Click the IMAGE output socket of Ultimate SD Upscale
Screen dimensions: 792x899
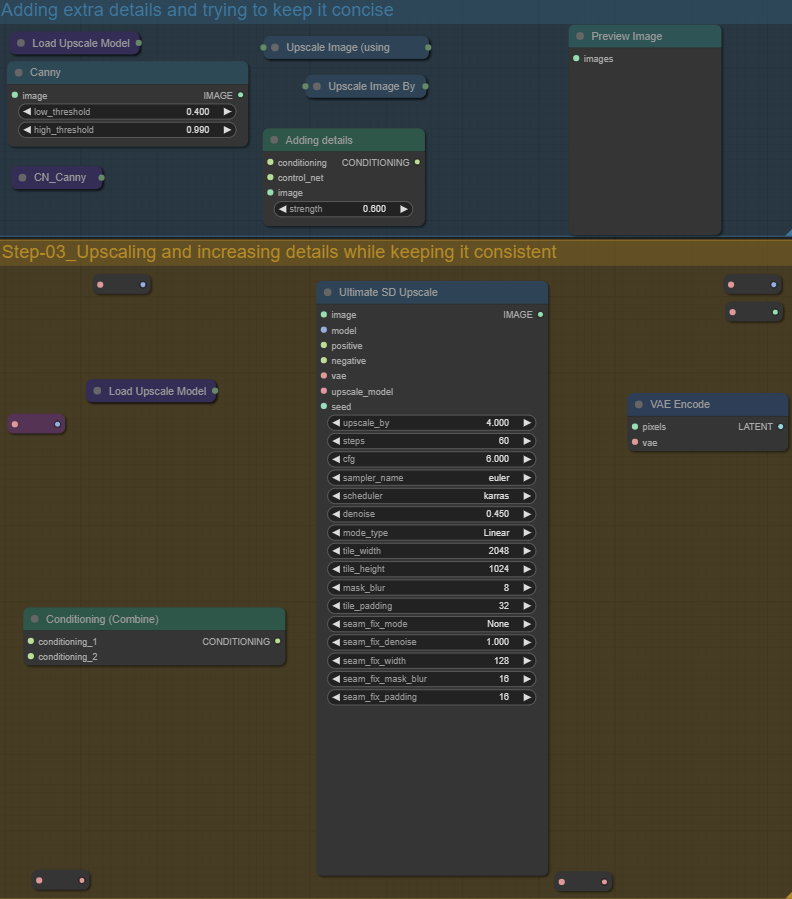point(540,315)
